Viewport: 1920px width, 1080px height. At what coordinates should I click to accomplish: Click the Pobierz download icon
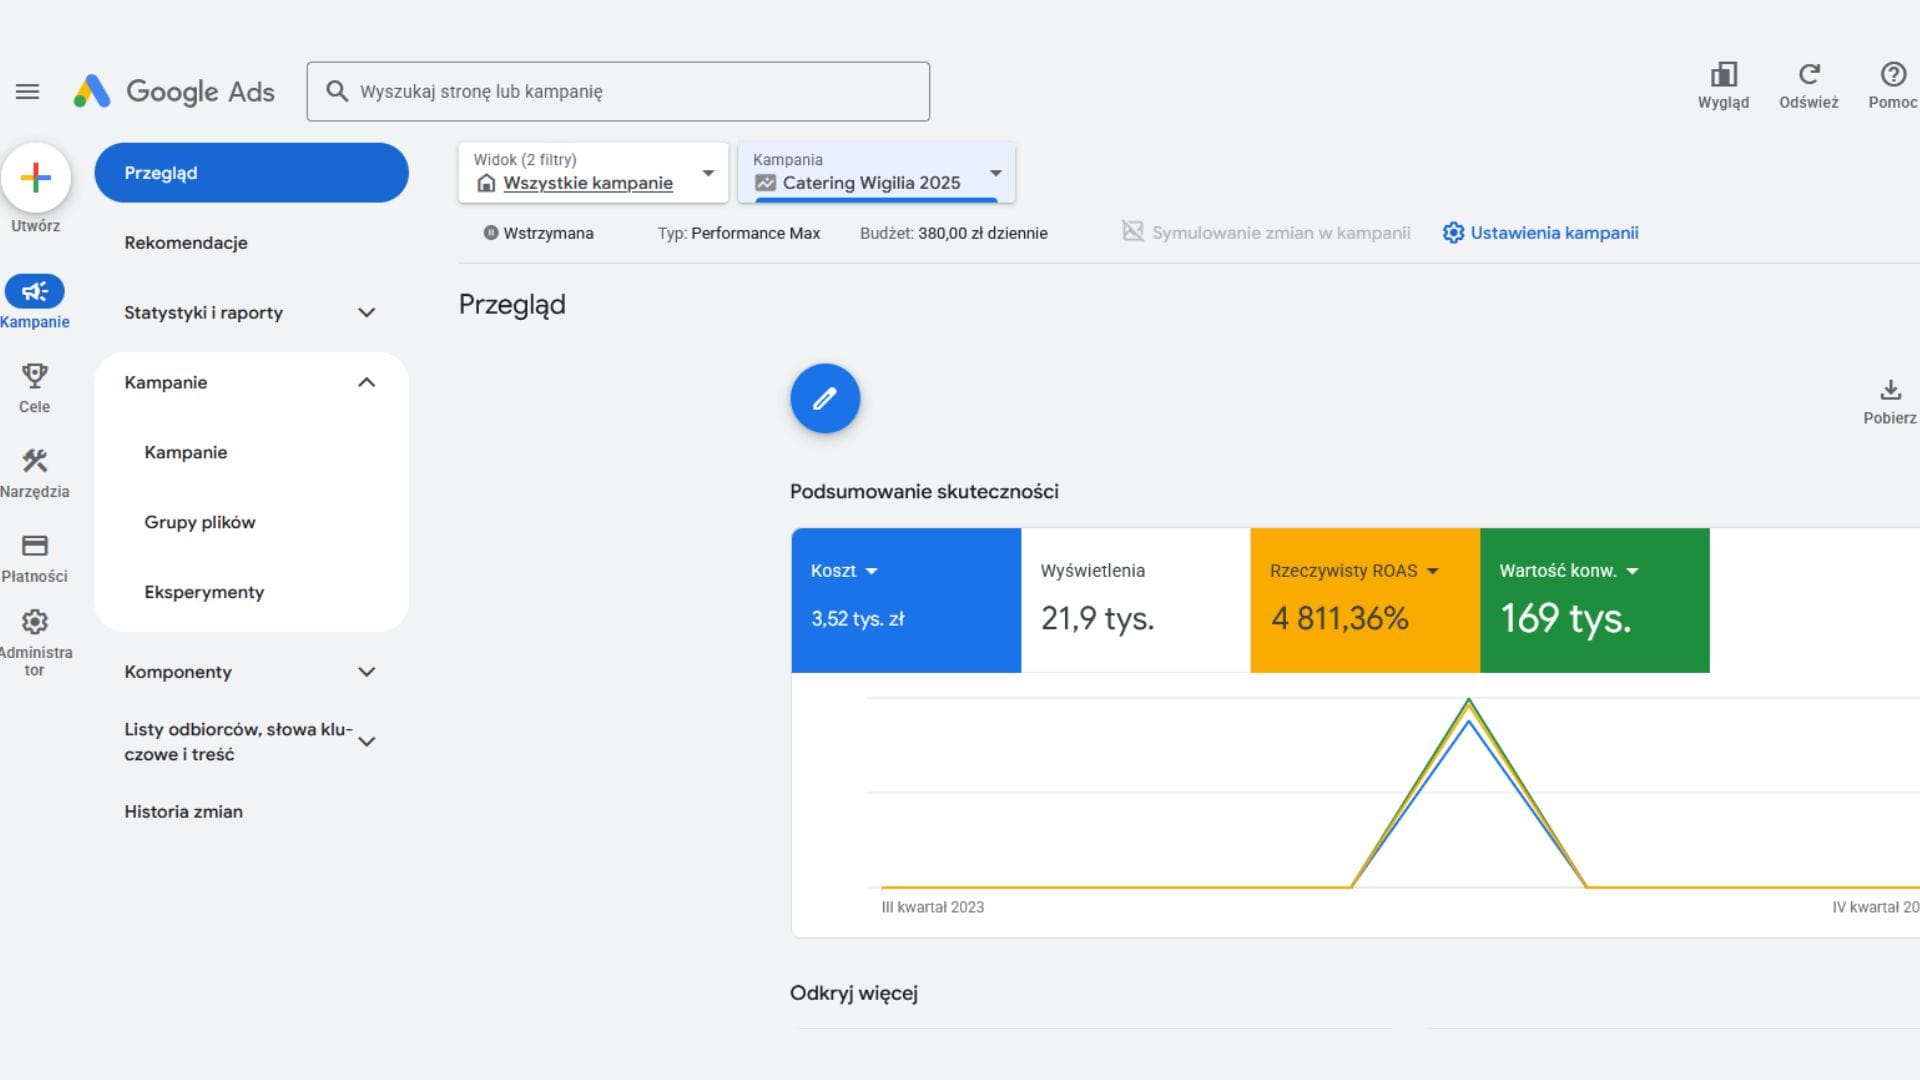pos(1889,390)
